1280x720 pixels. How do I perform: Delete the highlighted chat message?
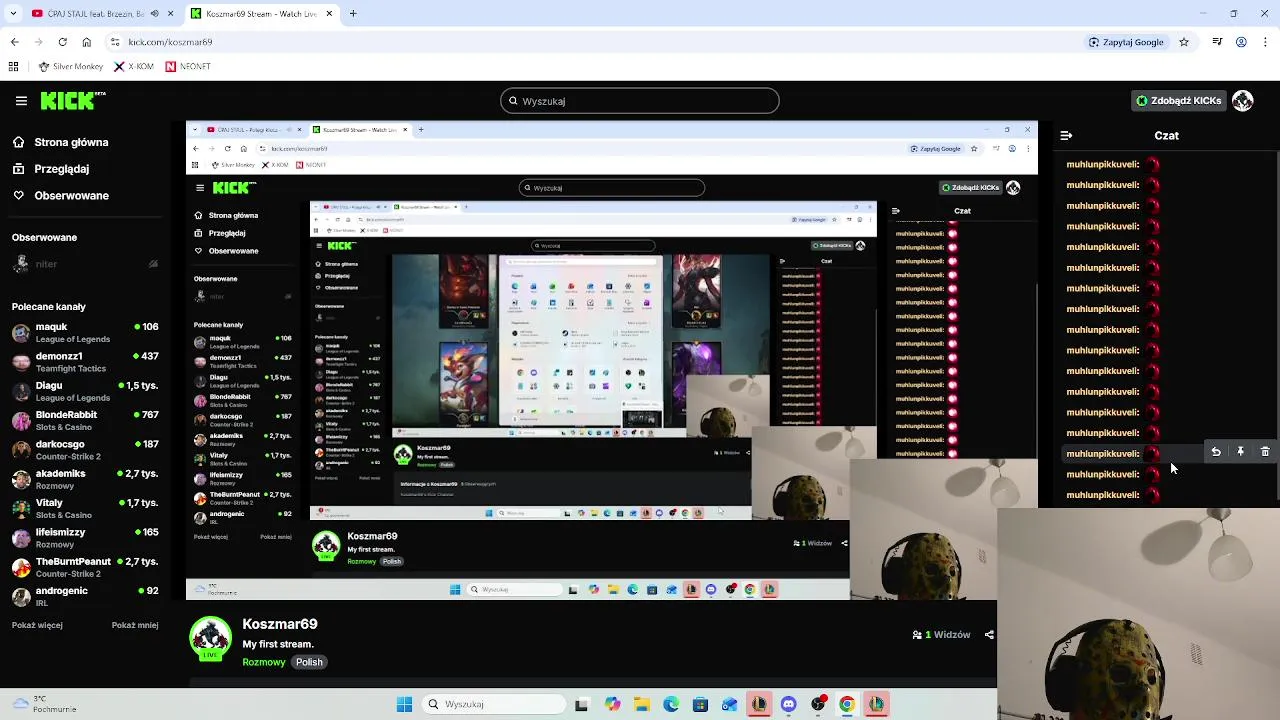click(1265, 452)
